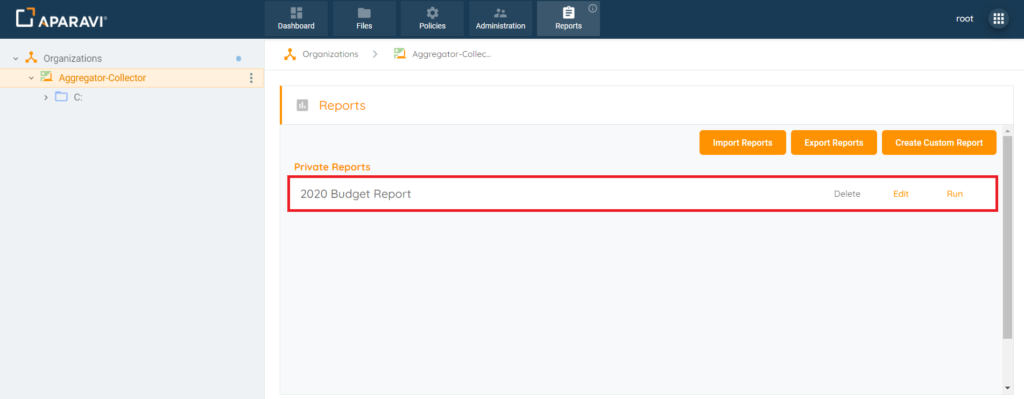Click the Organizations icon in the breadcrumb
This screenshot has width=1024, height=399.
pos(290,54)
